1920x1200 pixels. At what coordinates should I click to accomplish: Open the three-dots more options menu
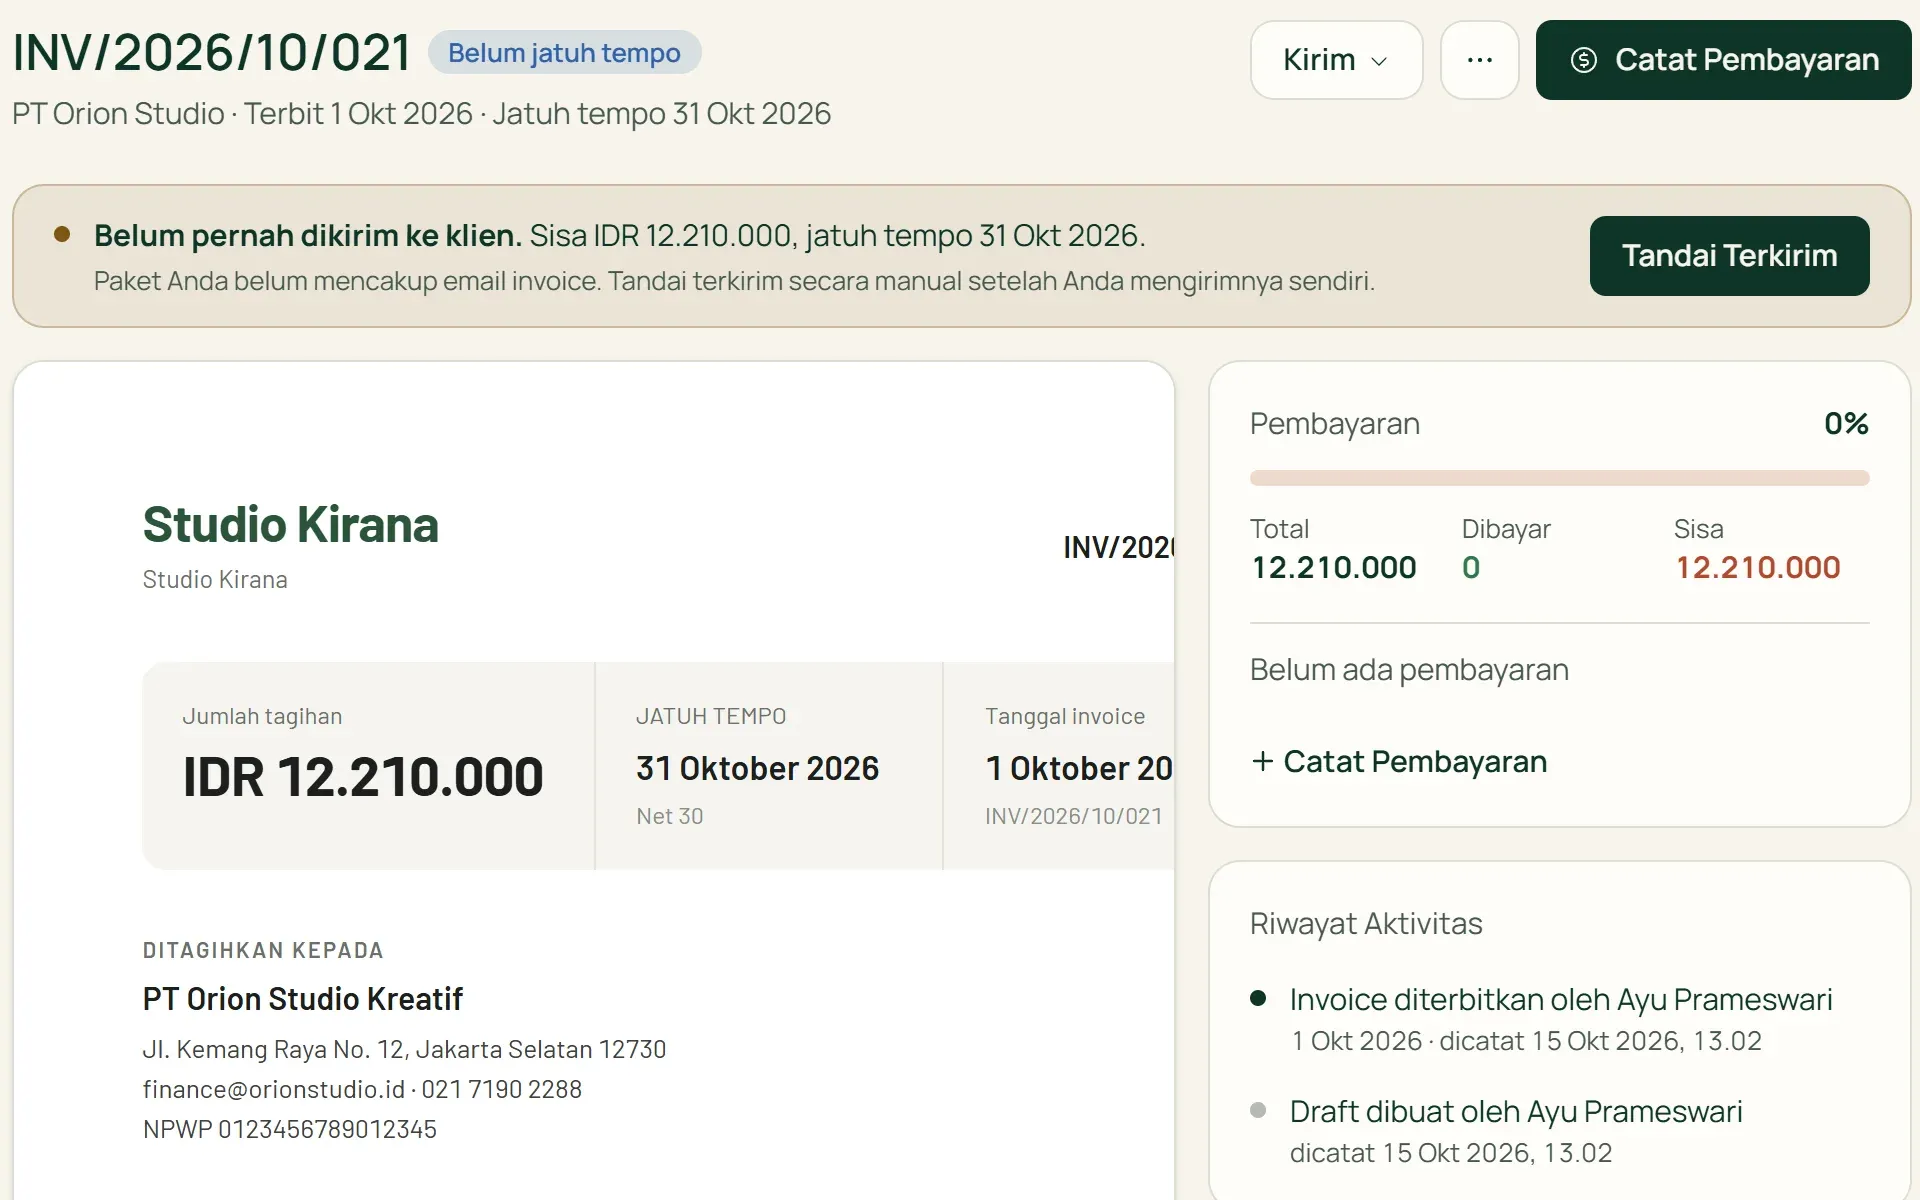click(1480, 60)
